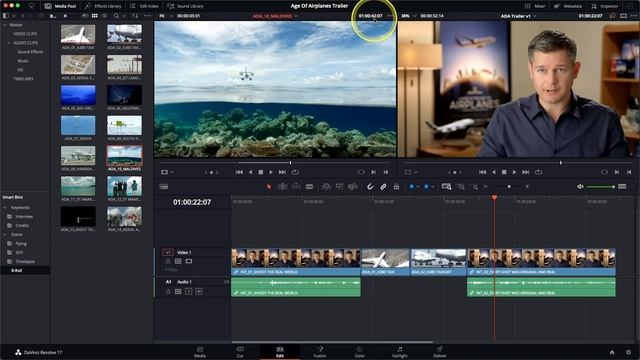Click the Custom Zoom icon
This screenshot has width=640, height=360.
click(x=474, y=187)
